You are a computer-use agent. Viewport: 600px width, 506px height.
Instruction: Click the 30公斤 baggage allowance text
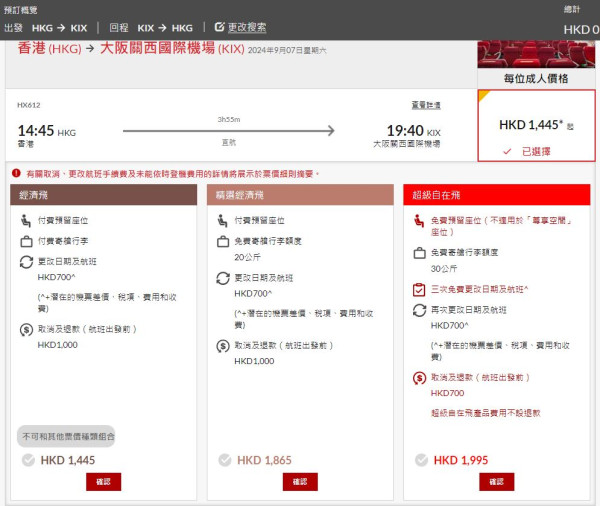point(444,269)
